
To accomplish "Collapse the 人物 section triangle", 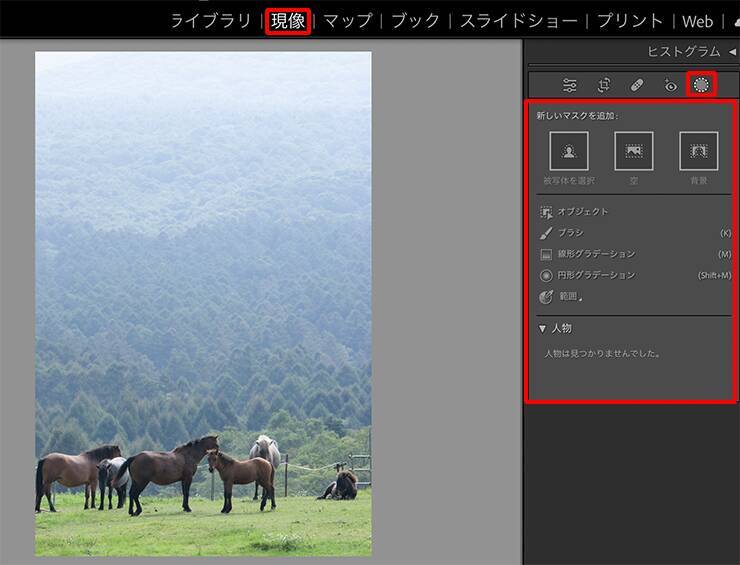I will coord(542,329).
